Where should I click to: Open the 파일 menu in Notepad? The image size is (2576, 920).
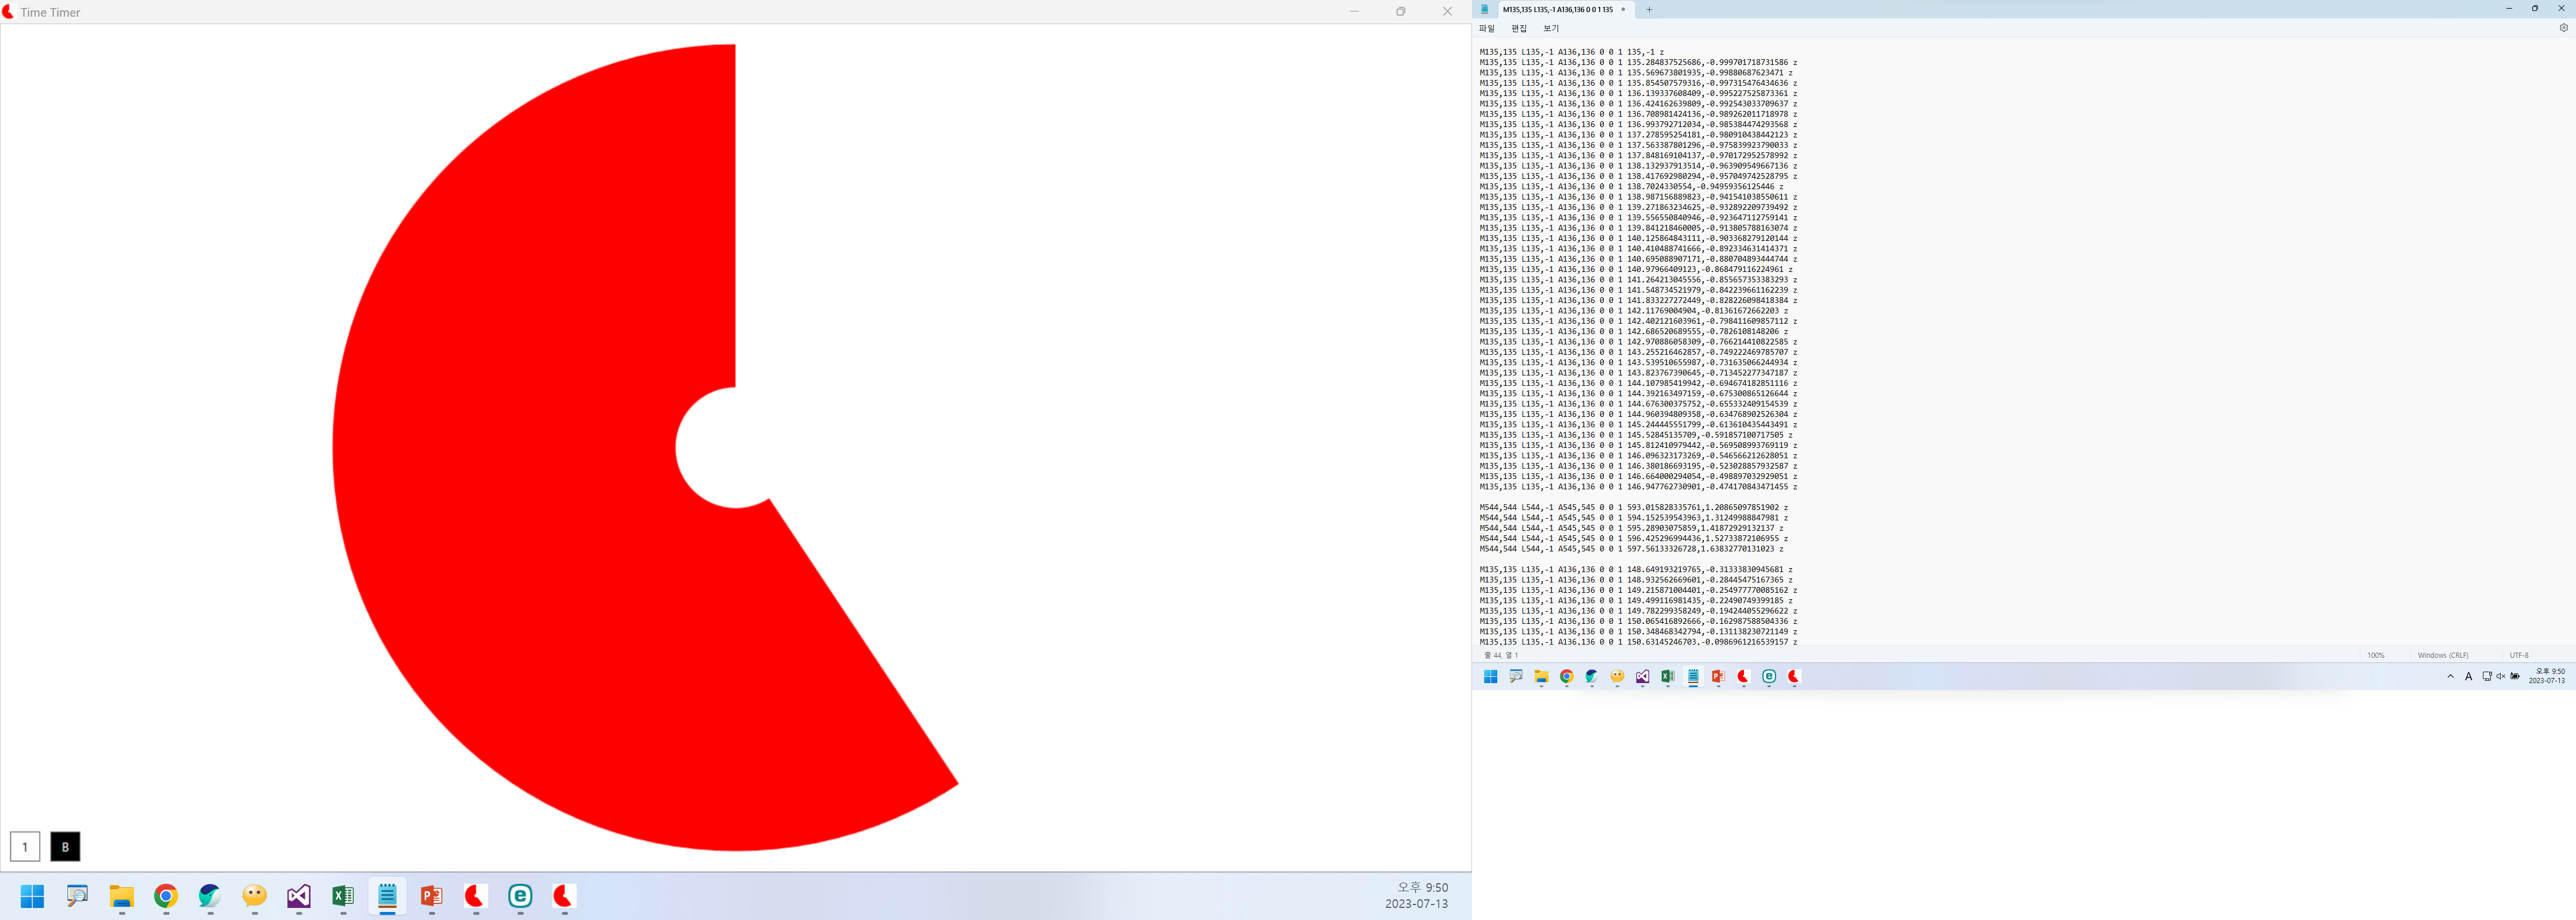(x=1486, y=28)
